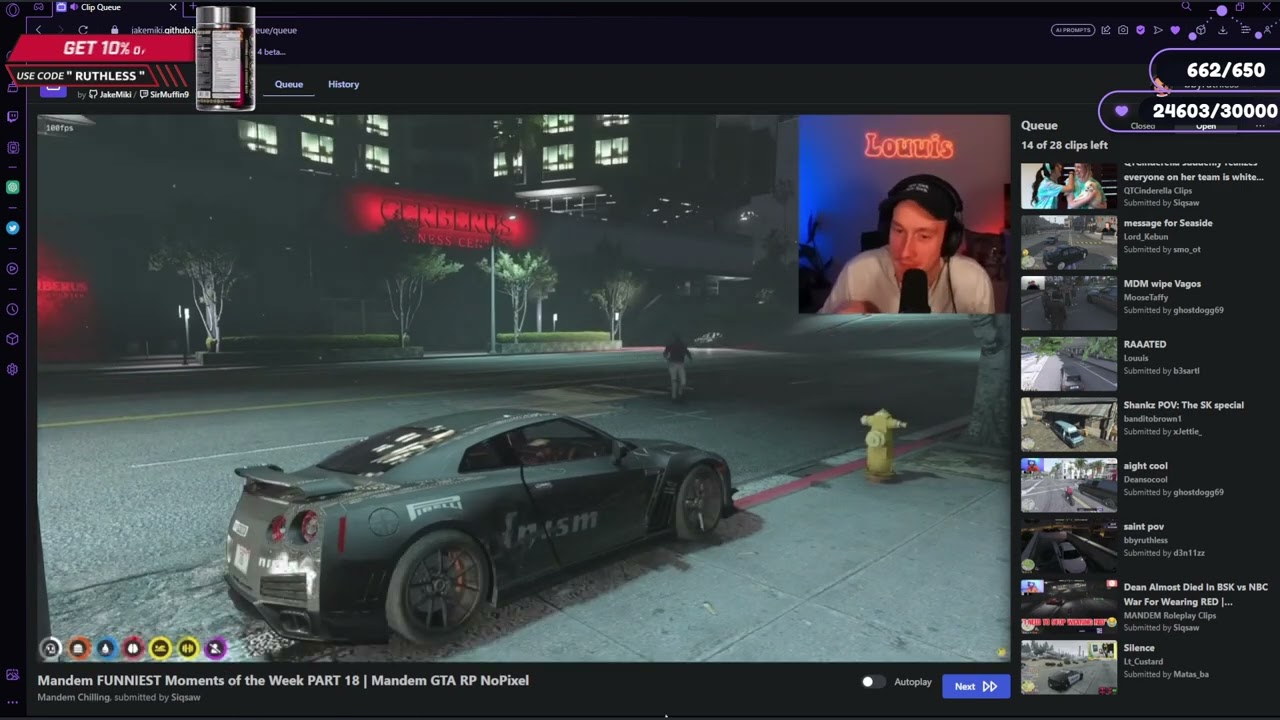1280x720 pixels.
Task: Open 'Shankz POV' clip thumbnail
Action: pyautogui.click(x=1069, y=425)
